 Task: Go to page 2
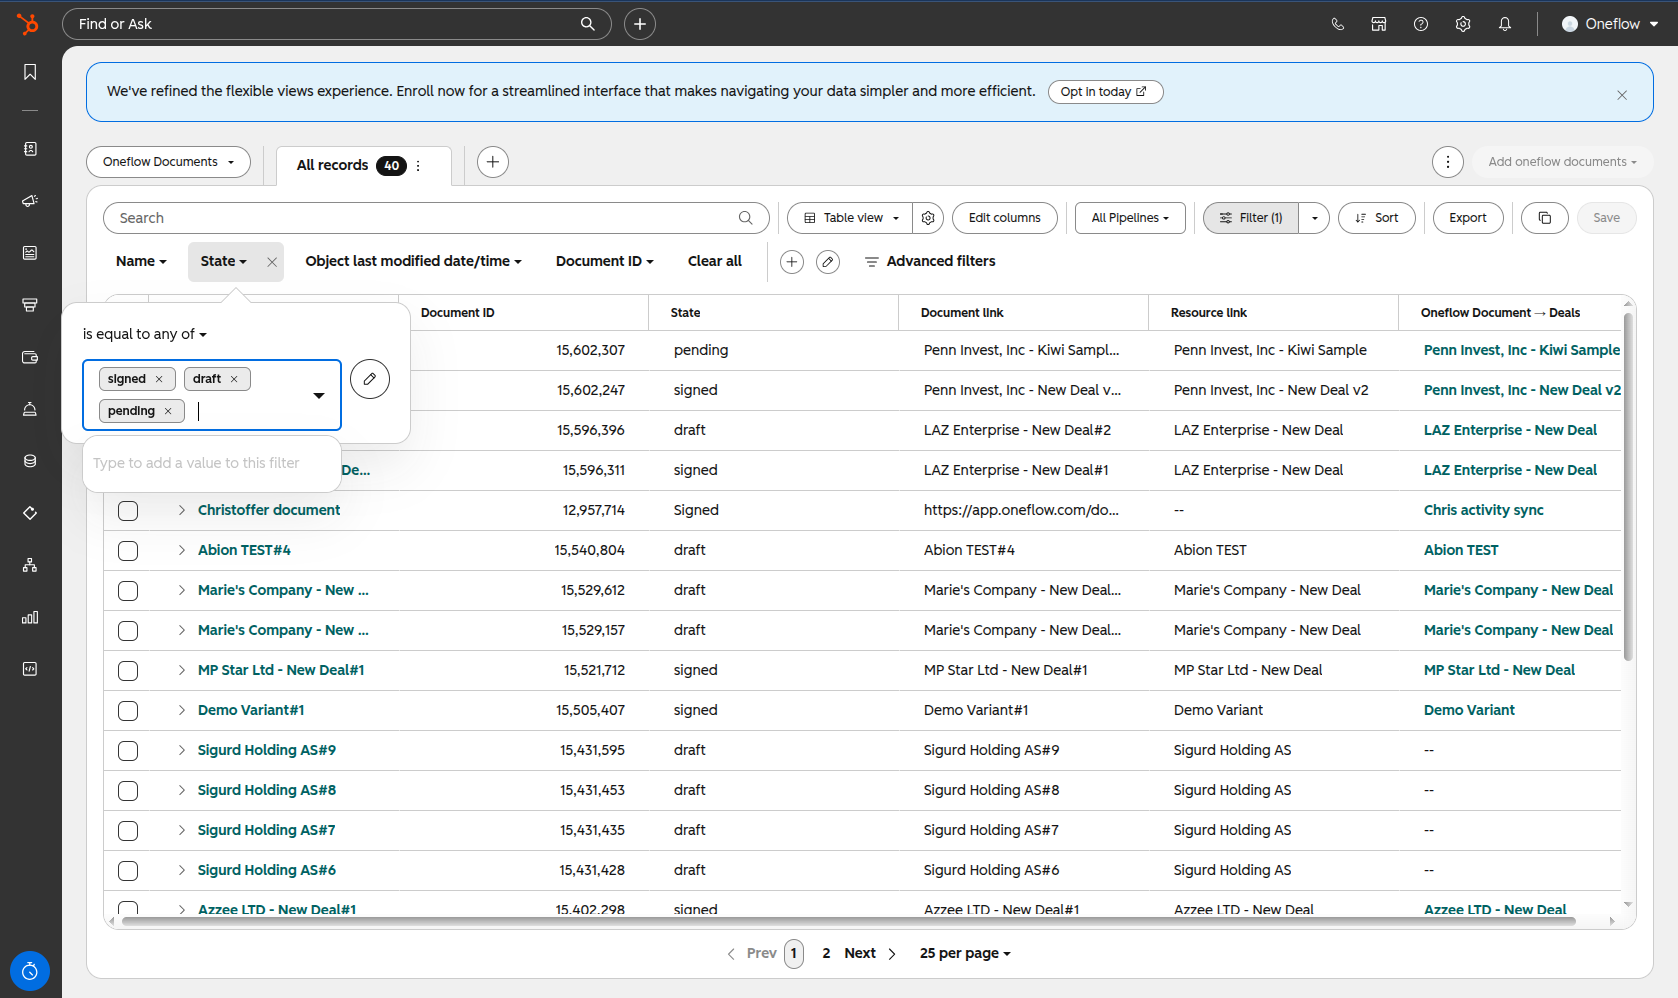(826, 954)
